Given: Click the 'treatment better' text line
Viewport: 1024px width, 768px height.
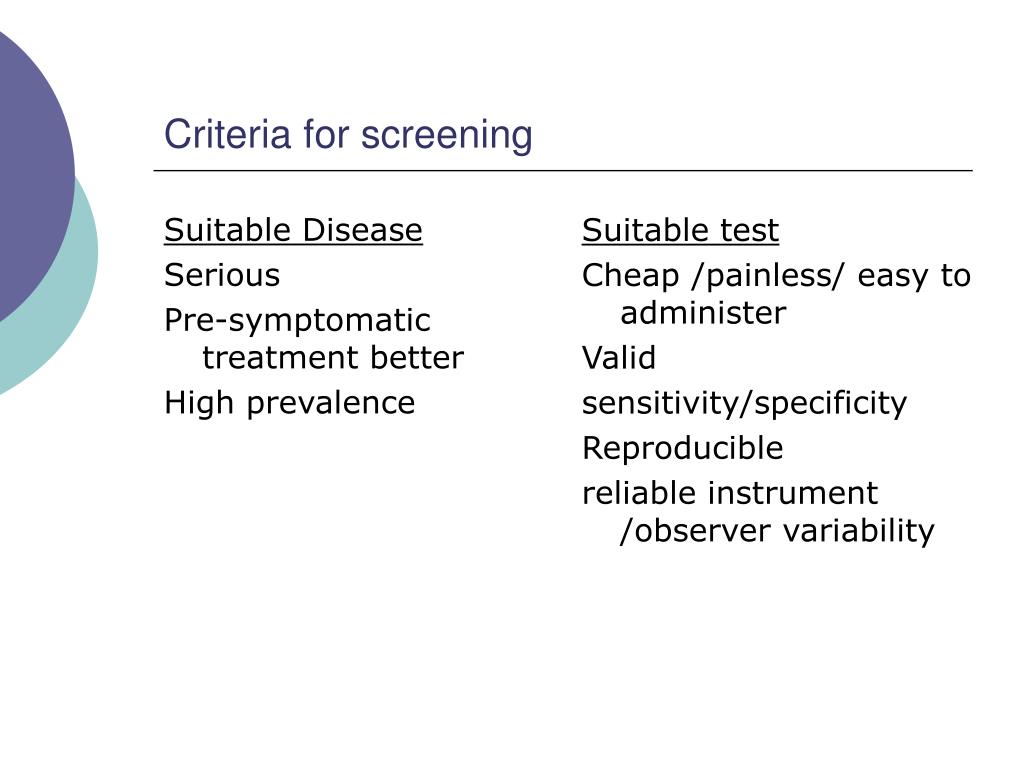Looking at the screenshot, I should 333,358.
